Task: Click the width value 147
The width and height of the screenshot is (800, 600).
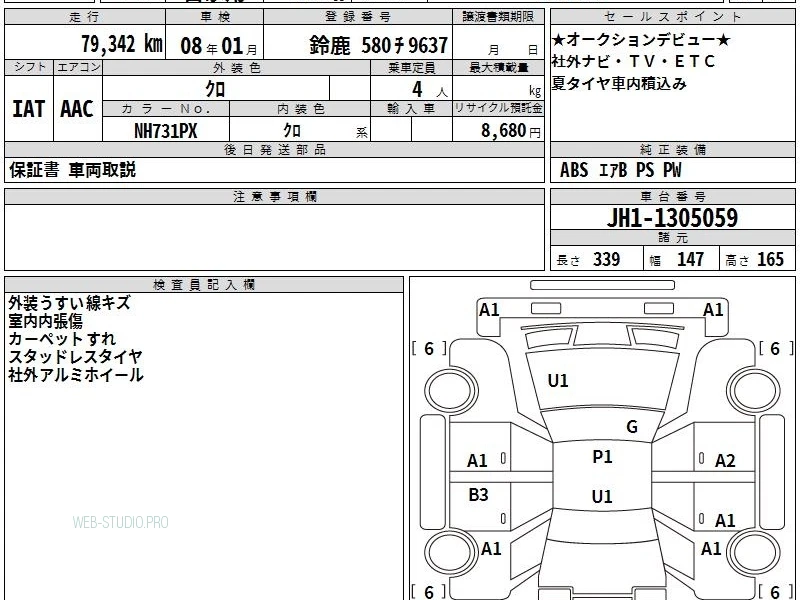Action: click(690, 259)
